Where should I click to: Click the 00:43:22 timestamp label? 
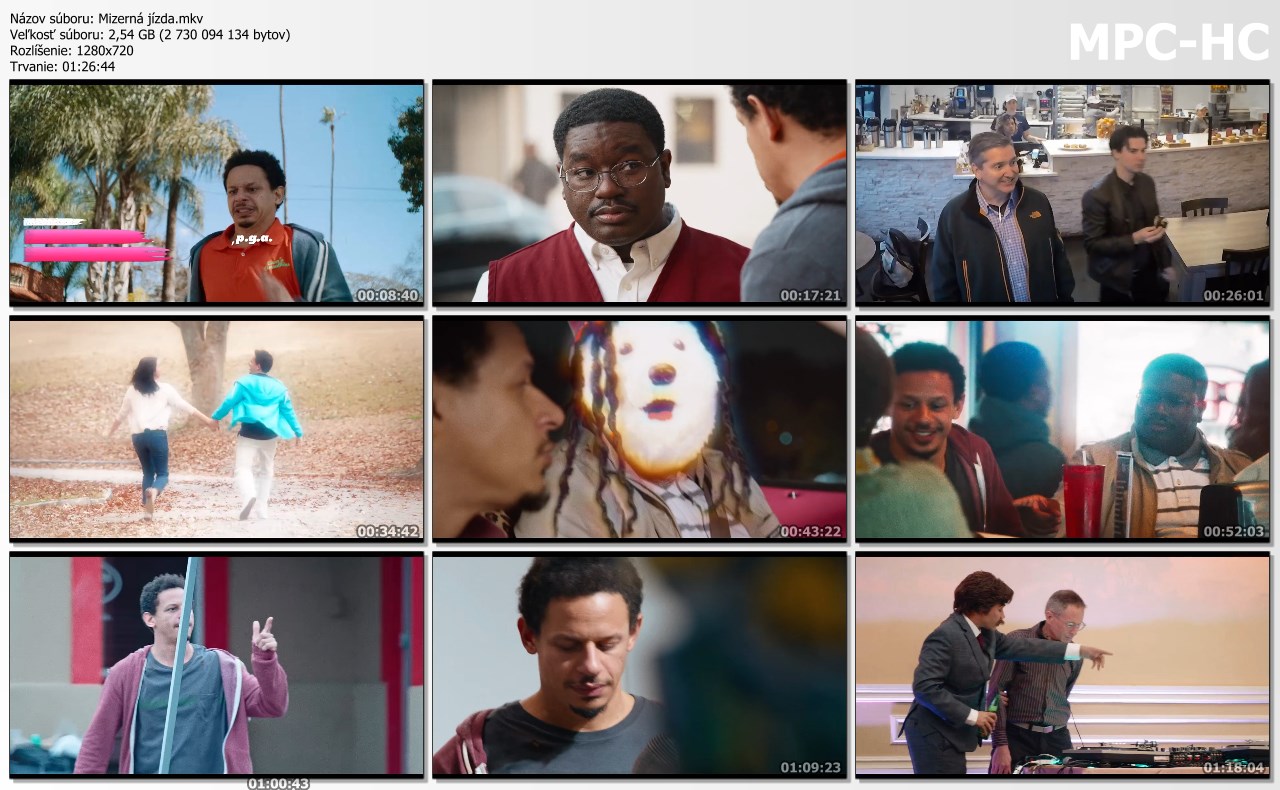(810, 532)
